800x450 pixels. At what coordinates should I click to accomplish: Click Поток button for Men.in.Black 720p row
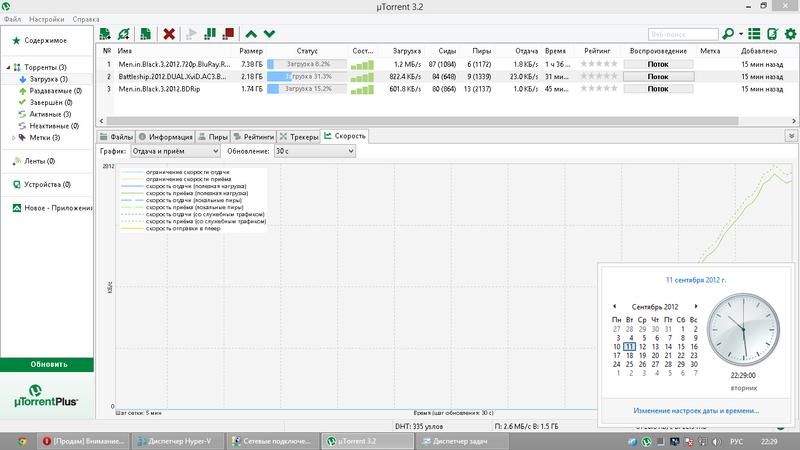click(x=658, y=64)
